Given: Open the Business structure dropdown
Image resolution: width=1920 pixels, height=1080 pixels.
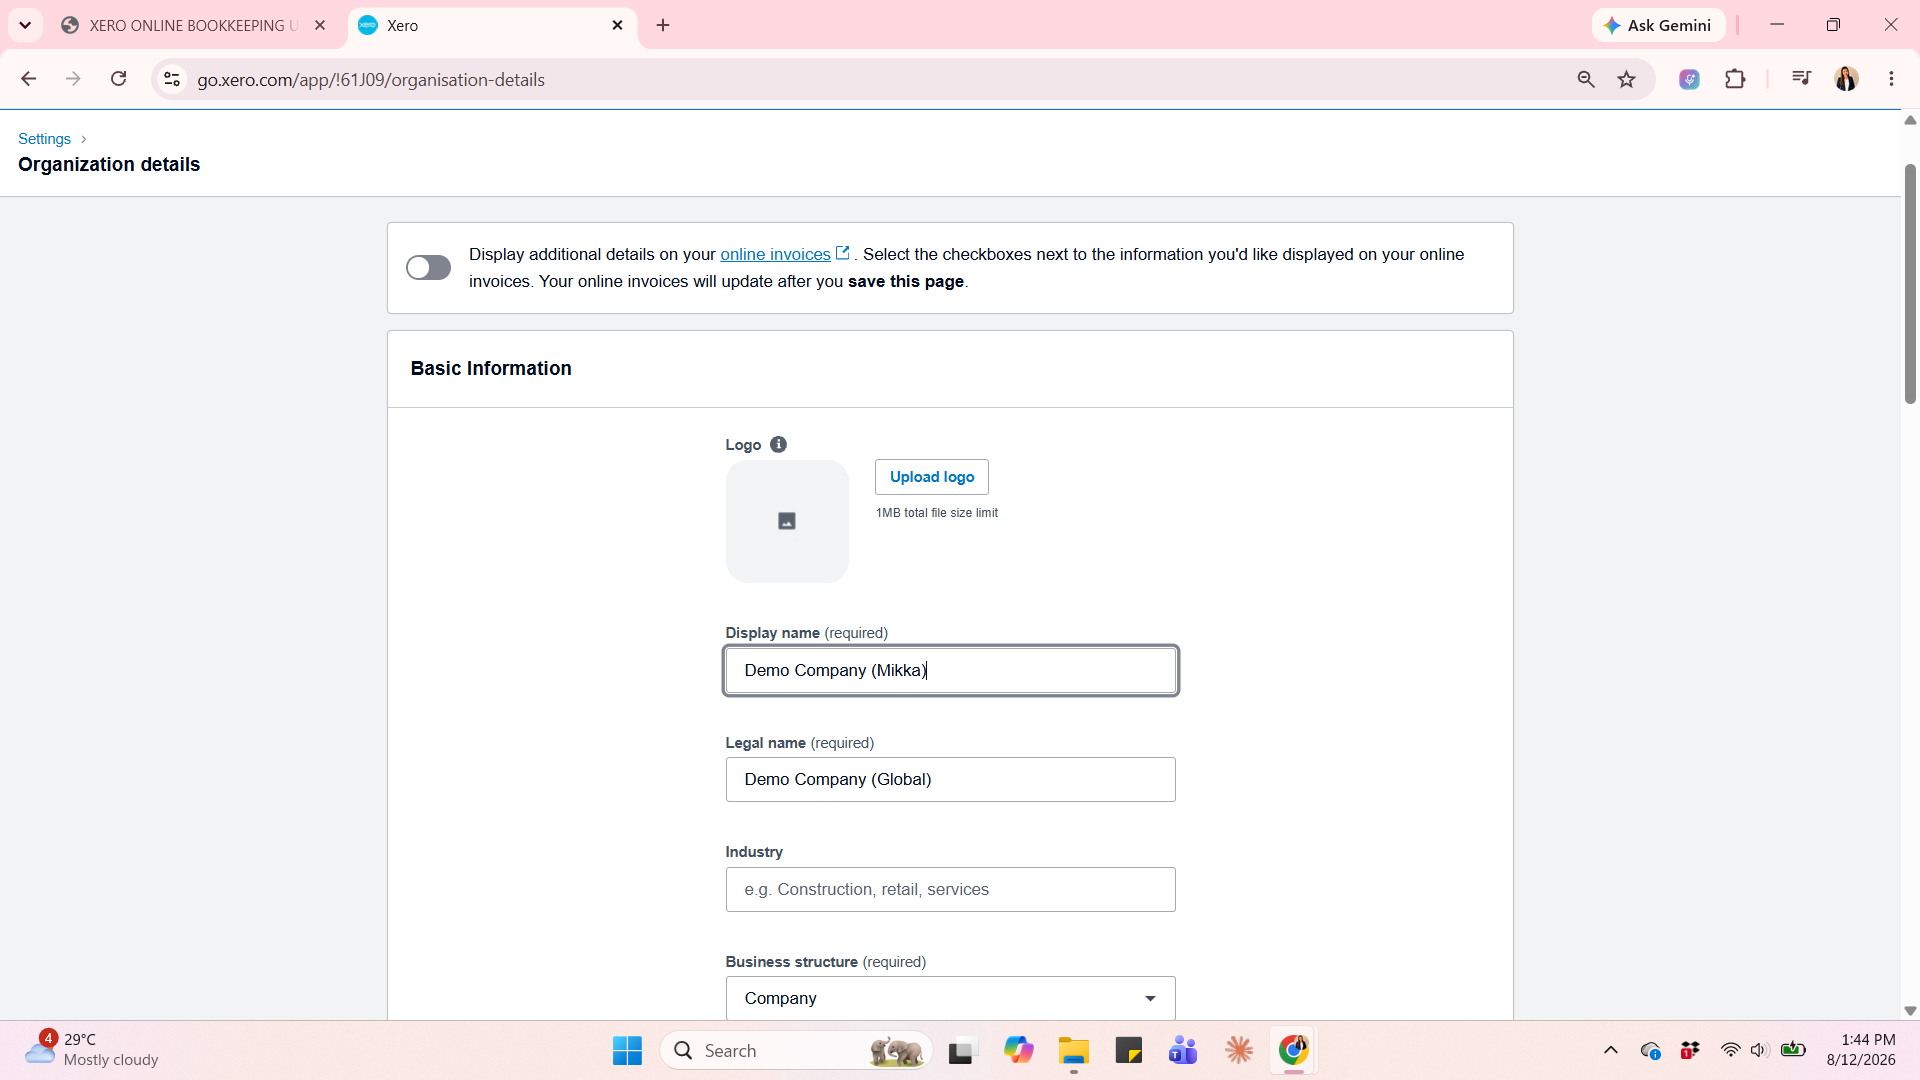Looking at the screenshot, I should [950, 999].
